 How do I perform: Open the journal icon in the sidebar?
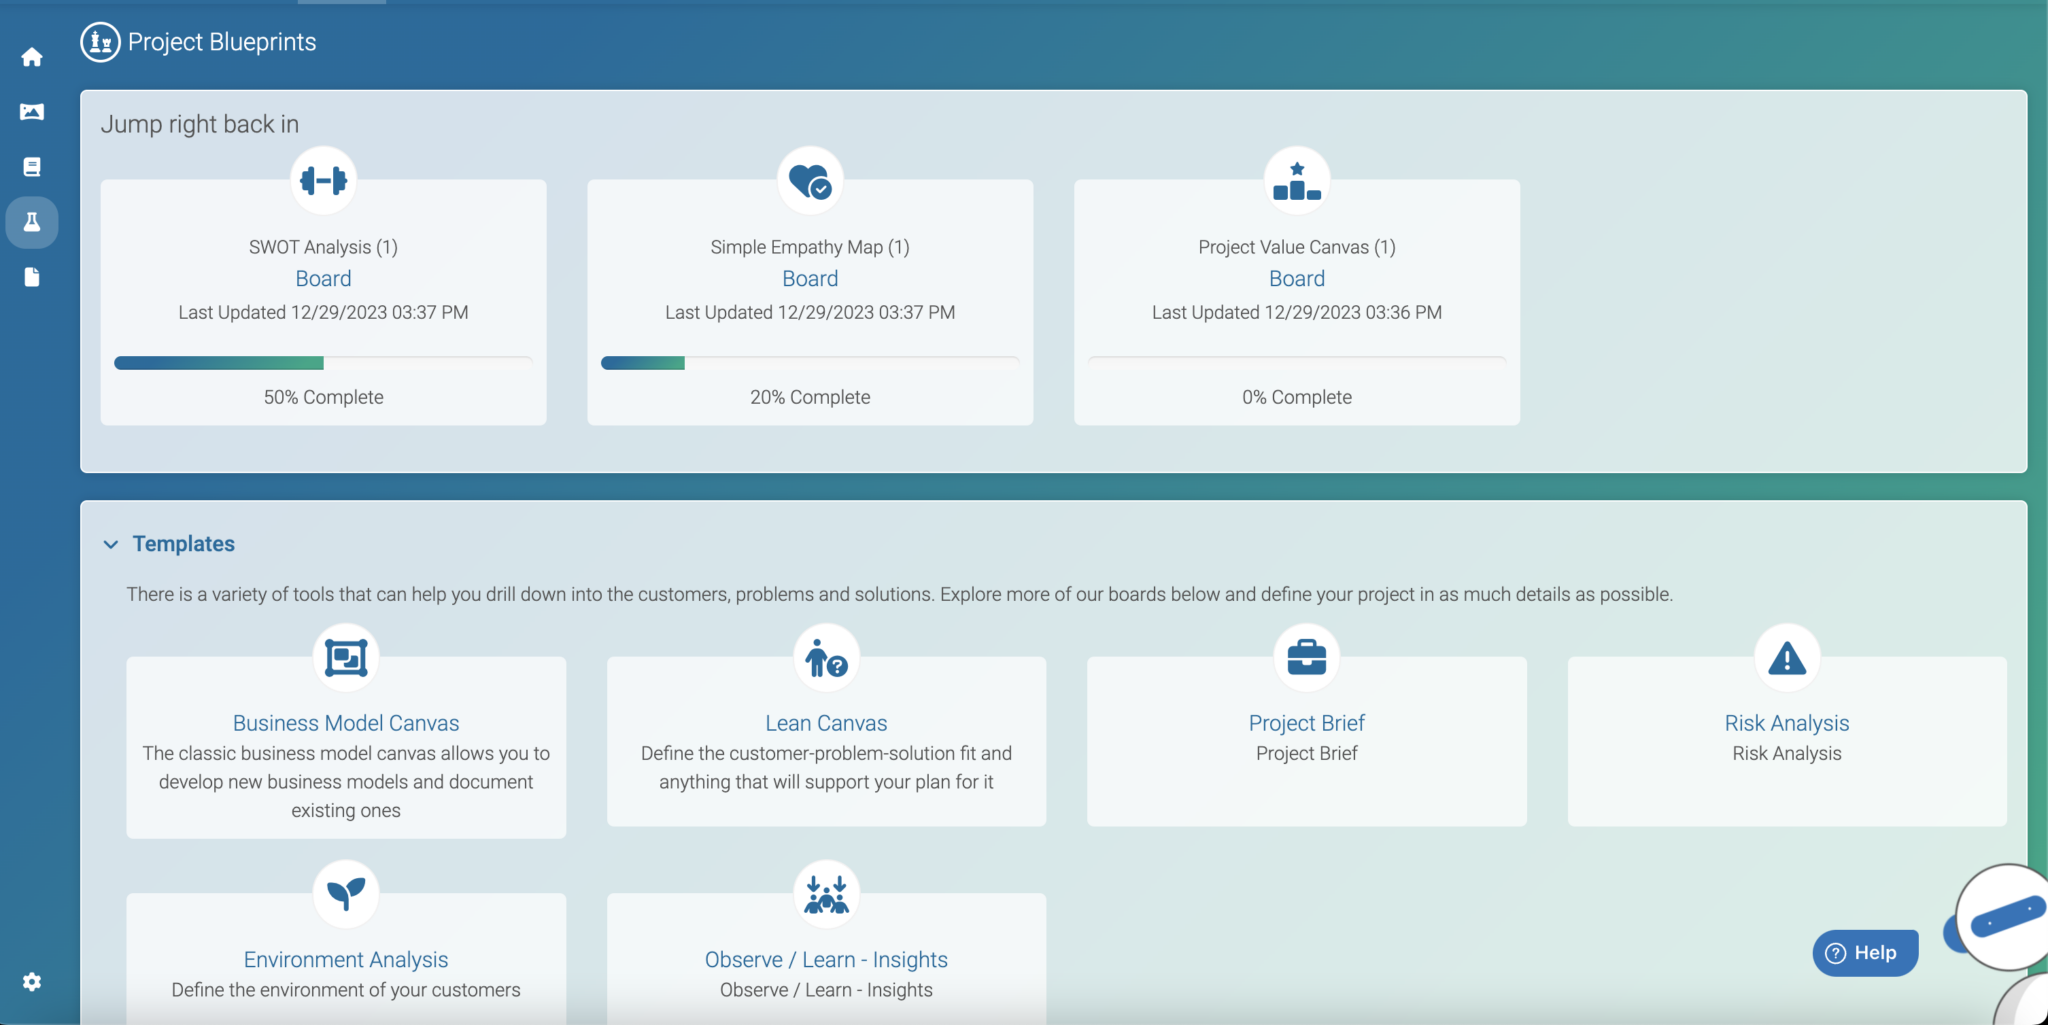(32, 166)
